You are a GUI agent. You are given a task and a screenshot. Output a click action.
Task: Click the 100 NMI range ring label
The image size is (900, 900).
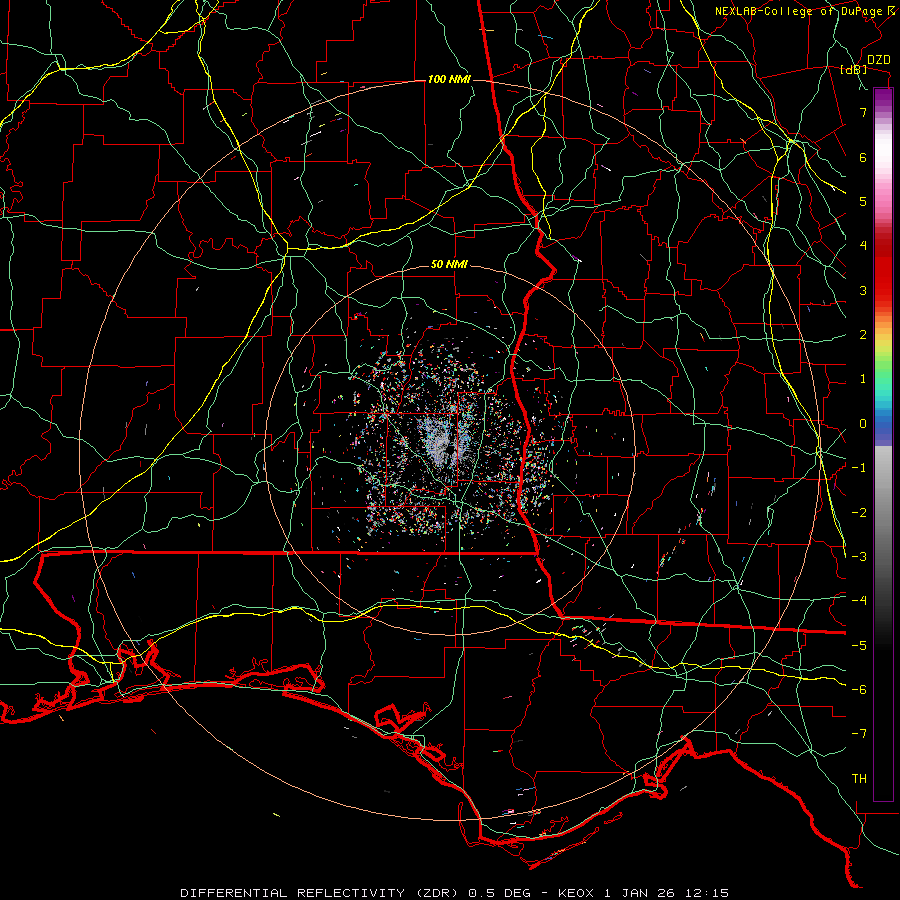pyautogui.click(x=449, y=79)
